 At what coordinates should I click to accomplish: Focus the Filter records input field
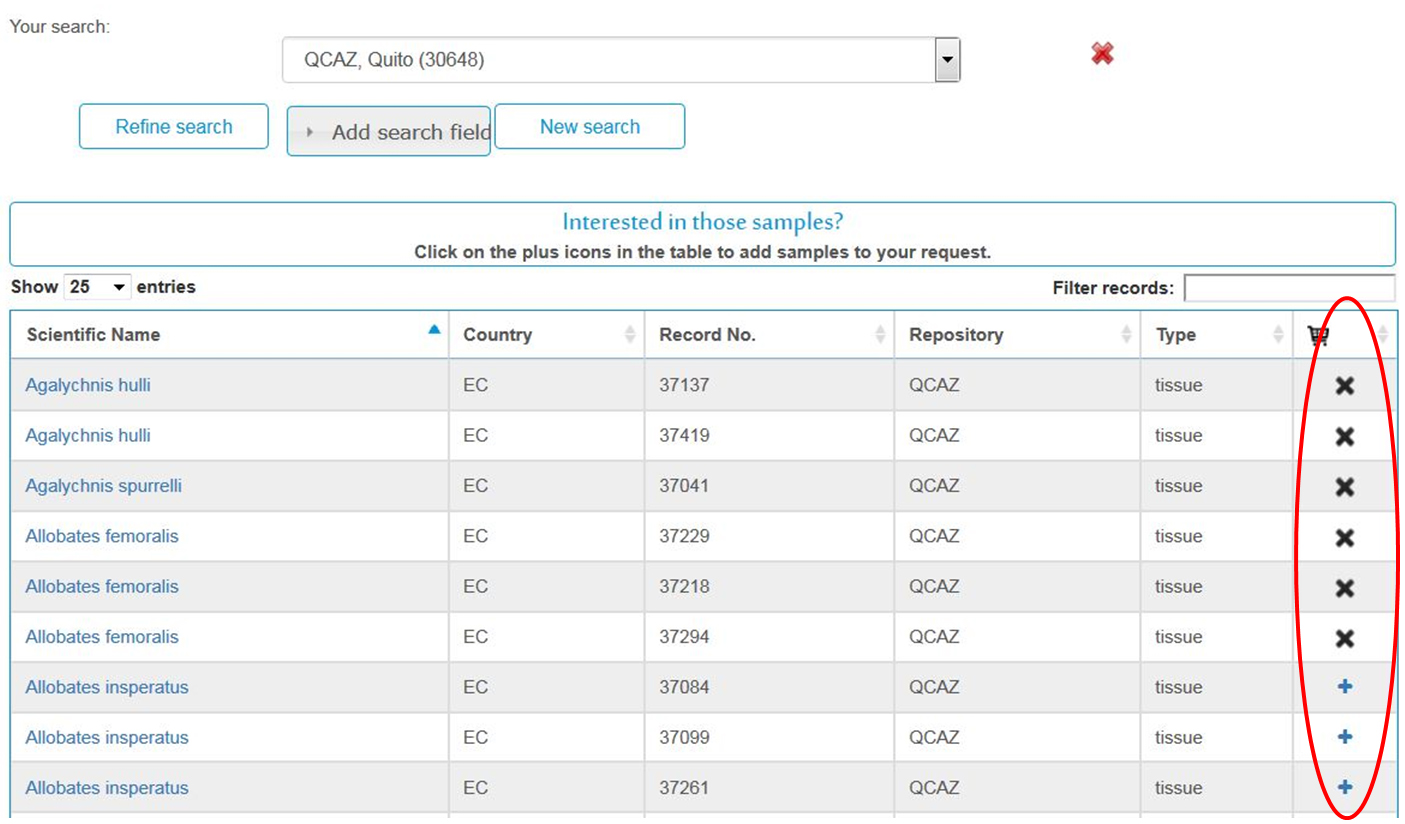(x=1288, y=289)
